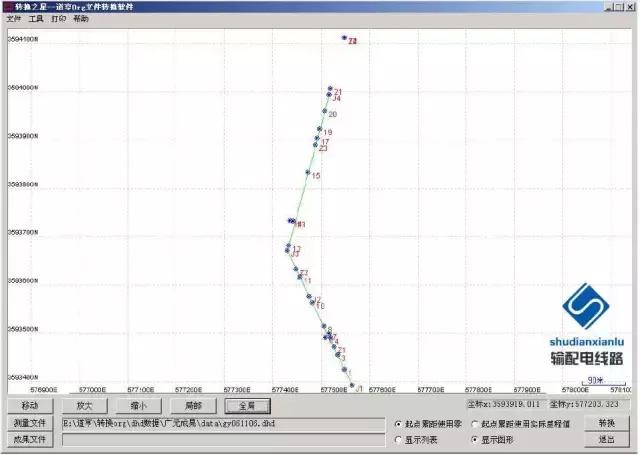The image size is (640, 455).
Task: Select 显示图形 radio option
Action: pos(493,440)
